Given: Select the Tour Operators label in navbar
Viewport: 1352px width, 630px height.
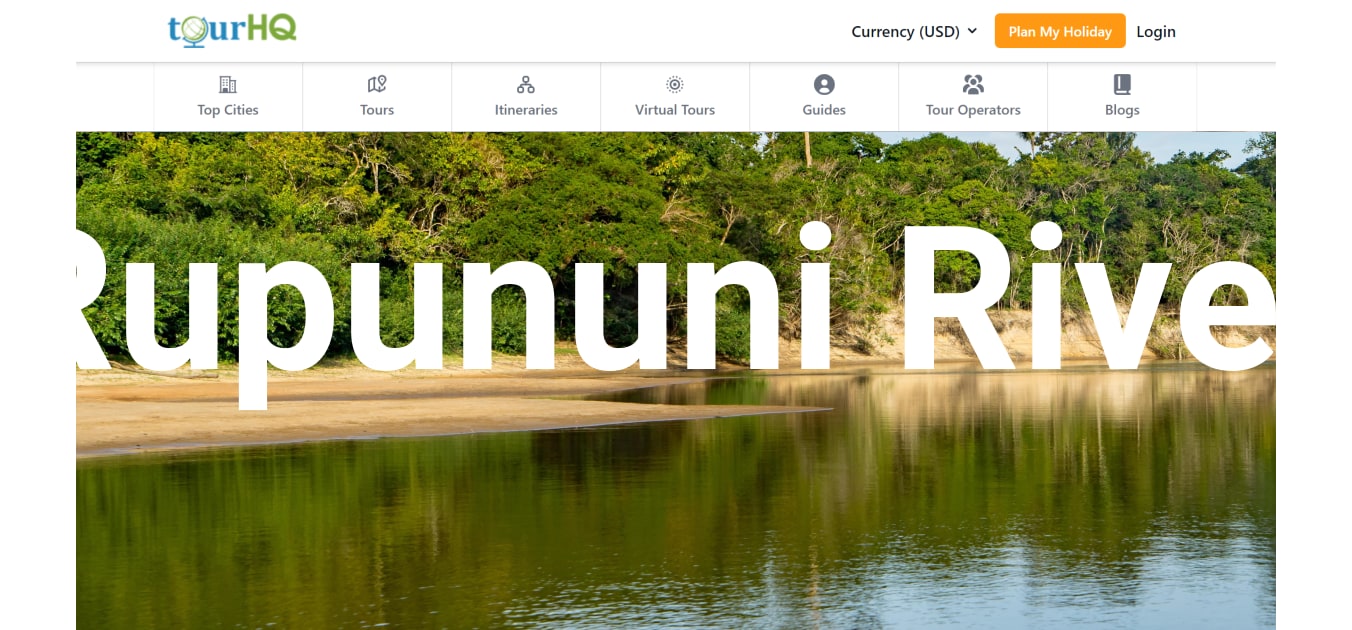Looking at the screenshot, I should click(973, 110).
